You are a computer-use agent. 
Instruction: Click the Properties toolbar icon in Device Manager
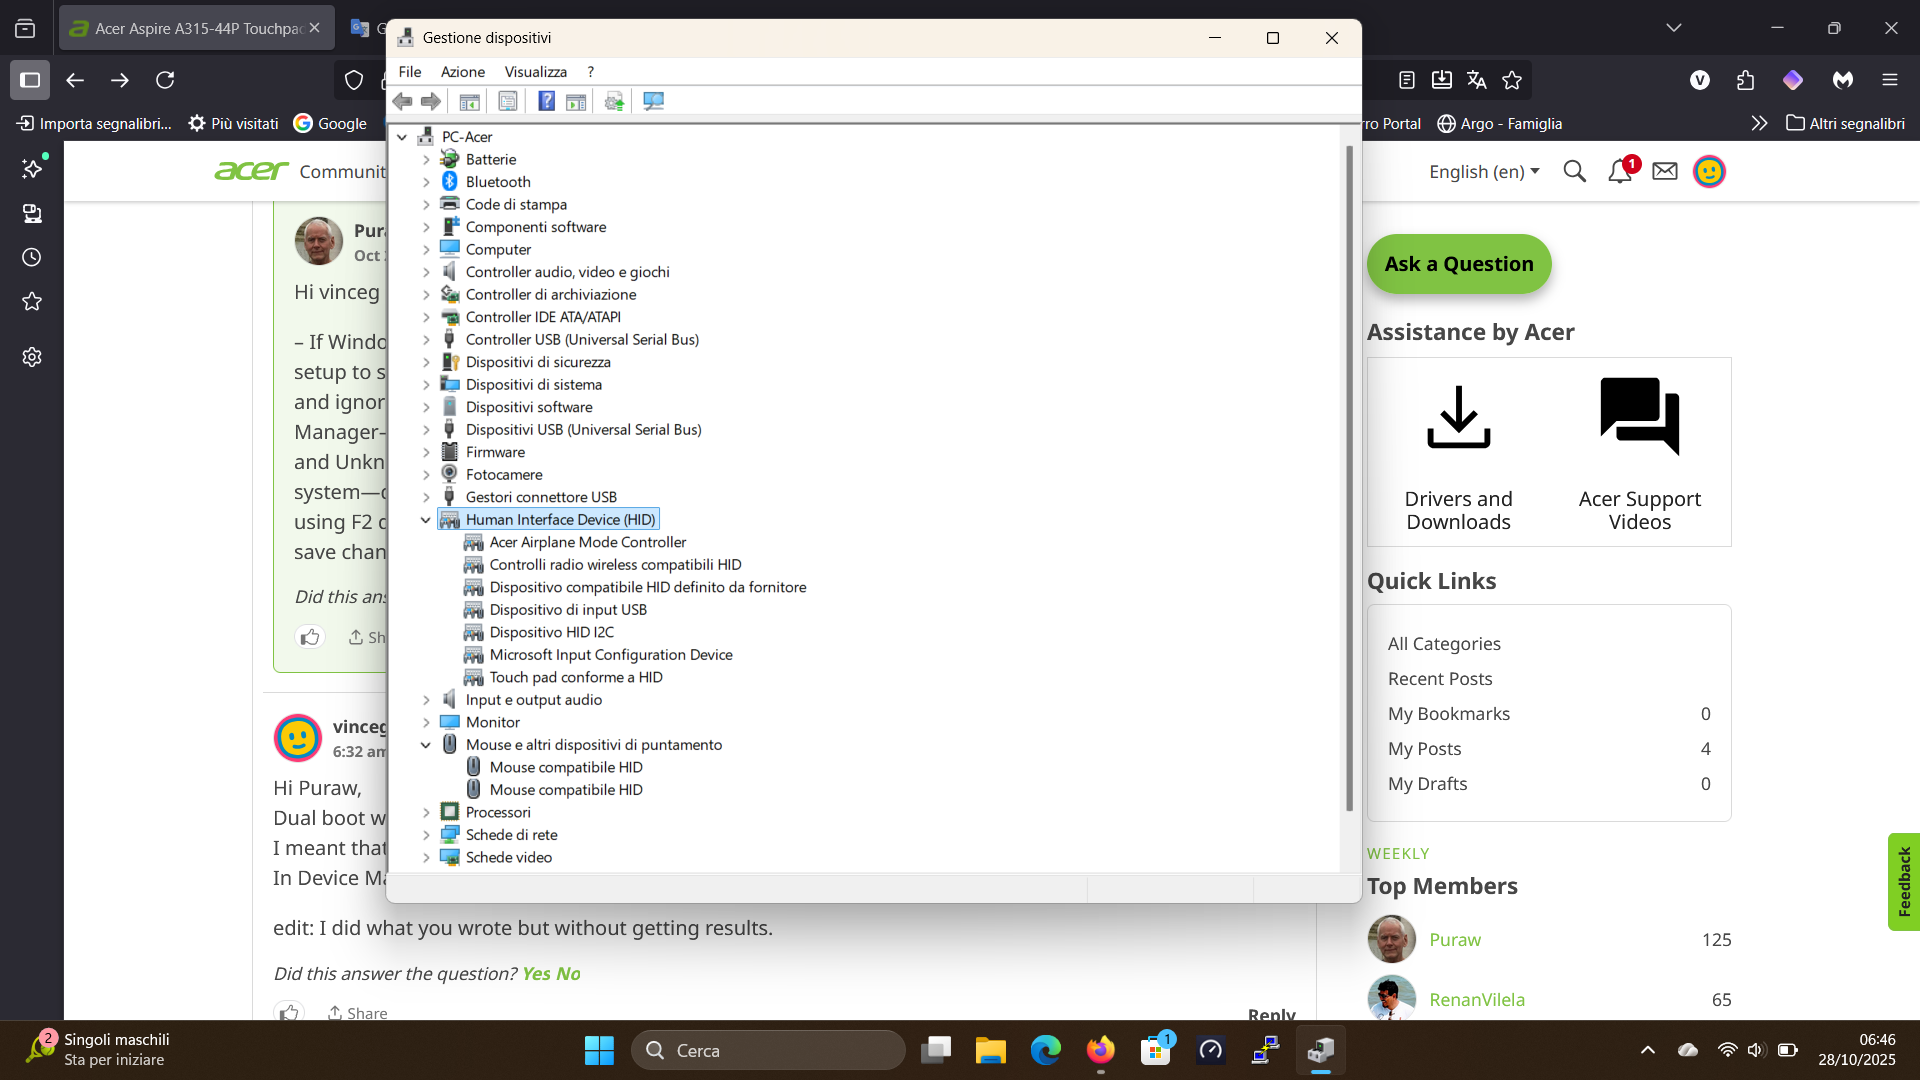pyautogui.click(x=508, y=101)
